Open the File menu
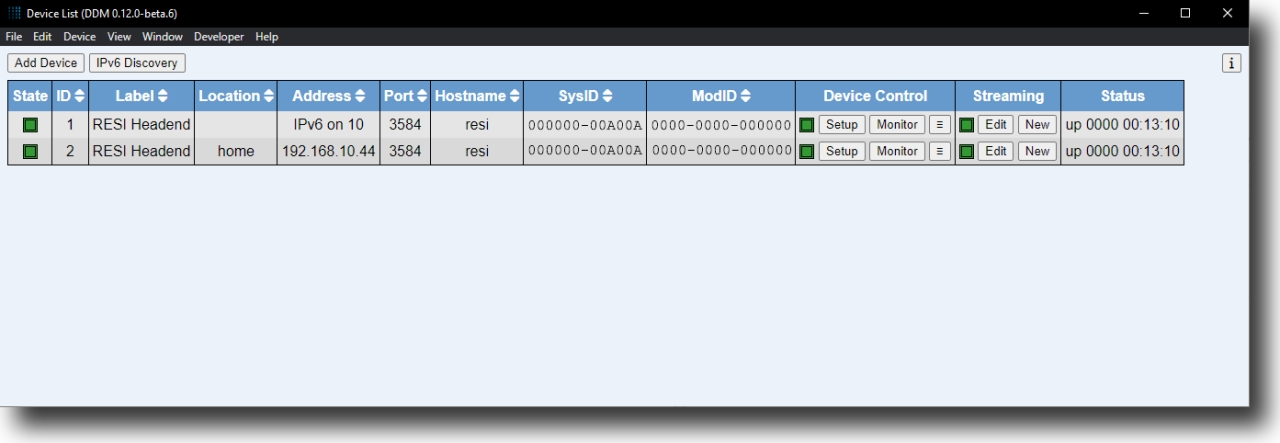This screenshot has width=1280, height=443. [14, 37]
